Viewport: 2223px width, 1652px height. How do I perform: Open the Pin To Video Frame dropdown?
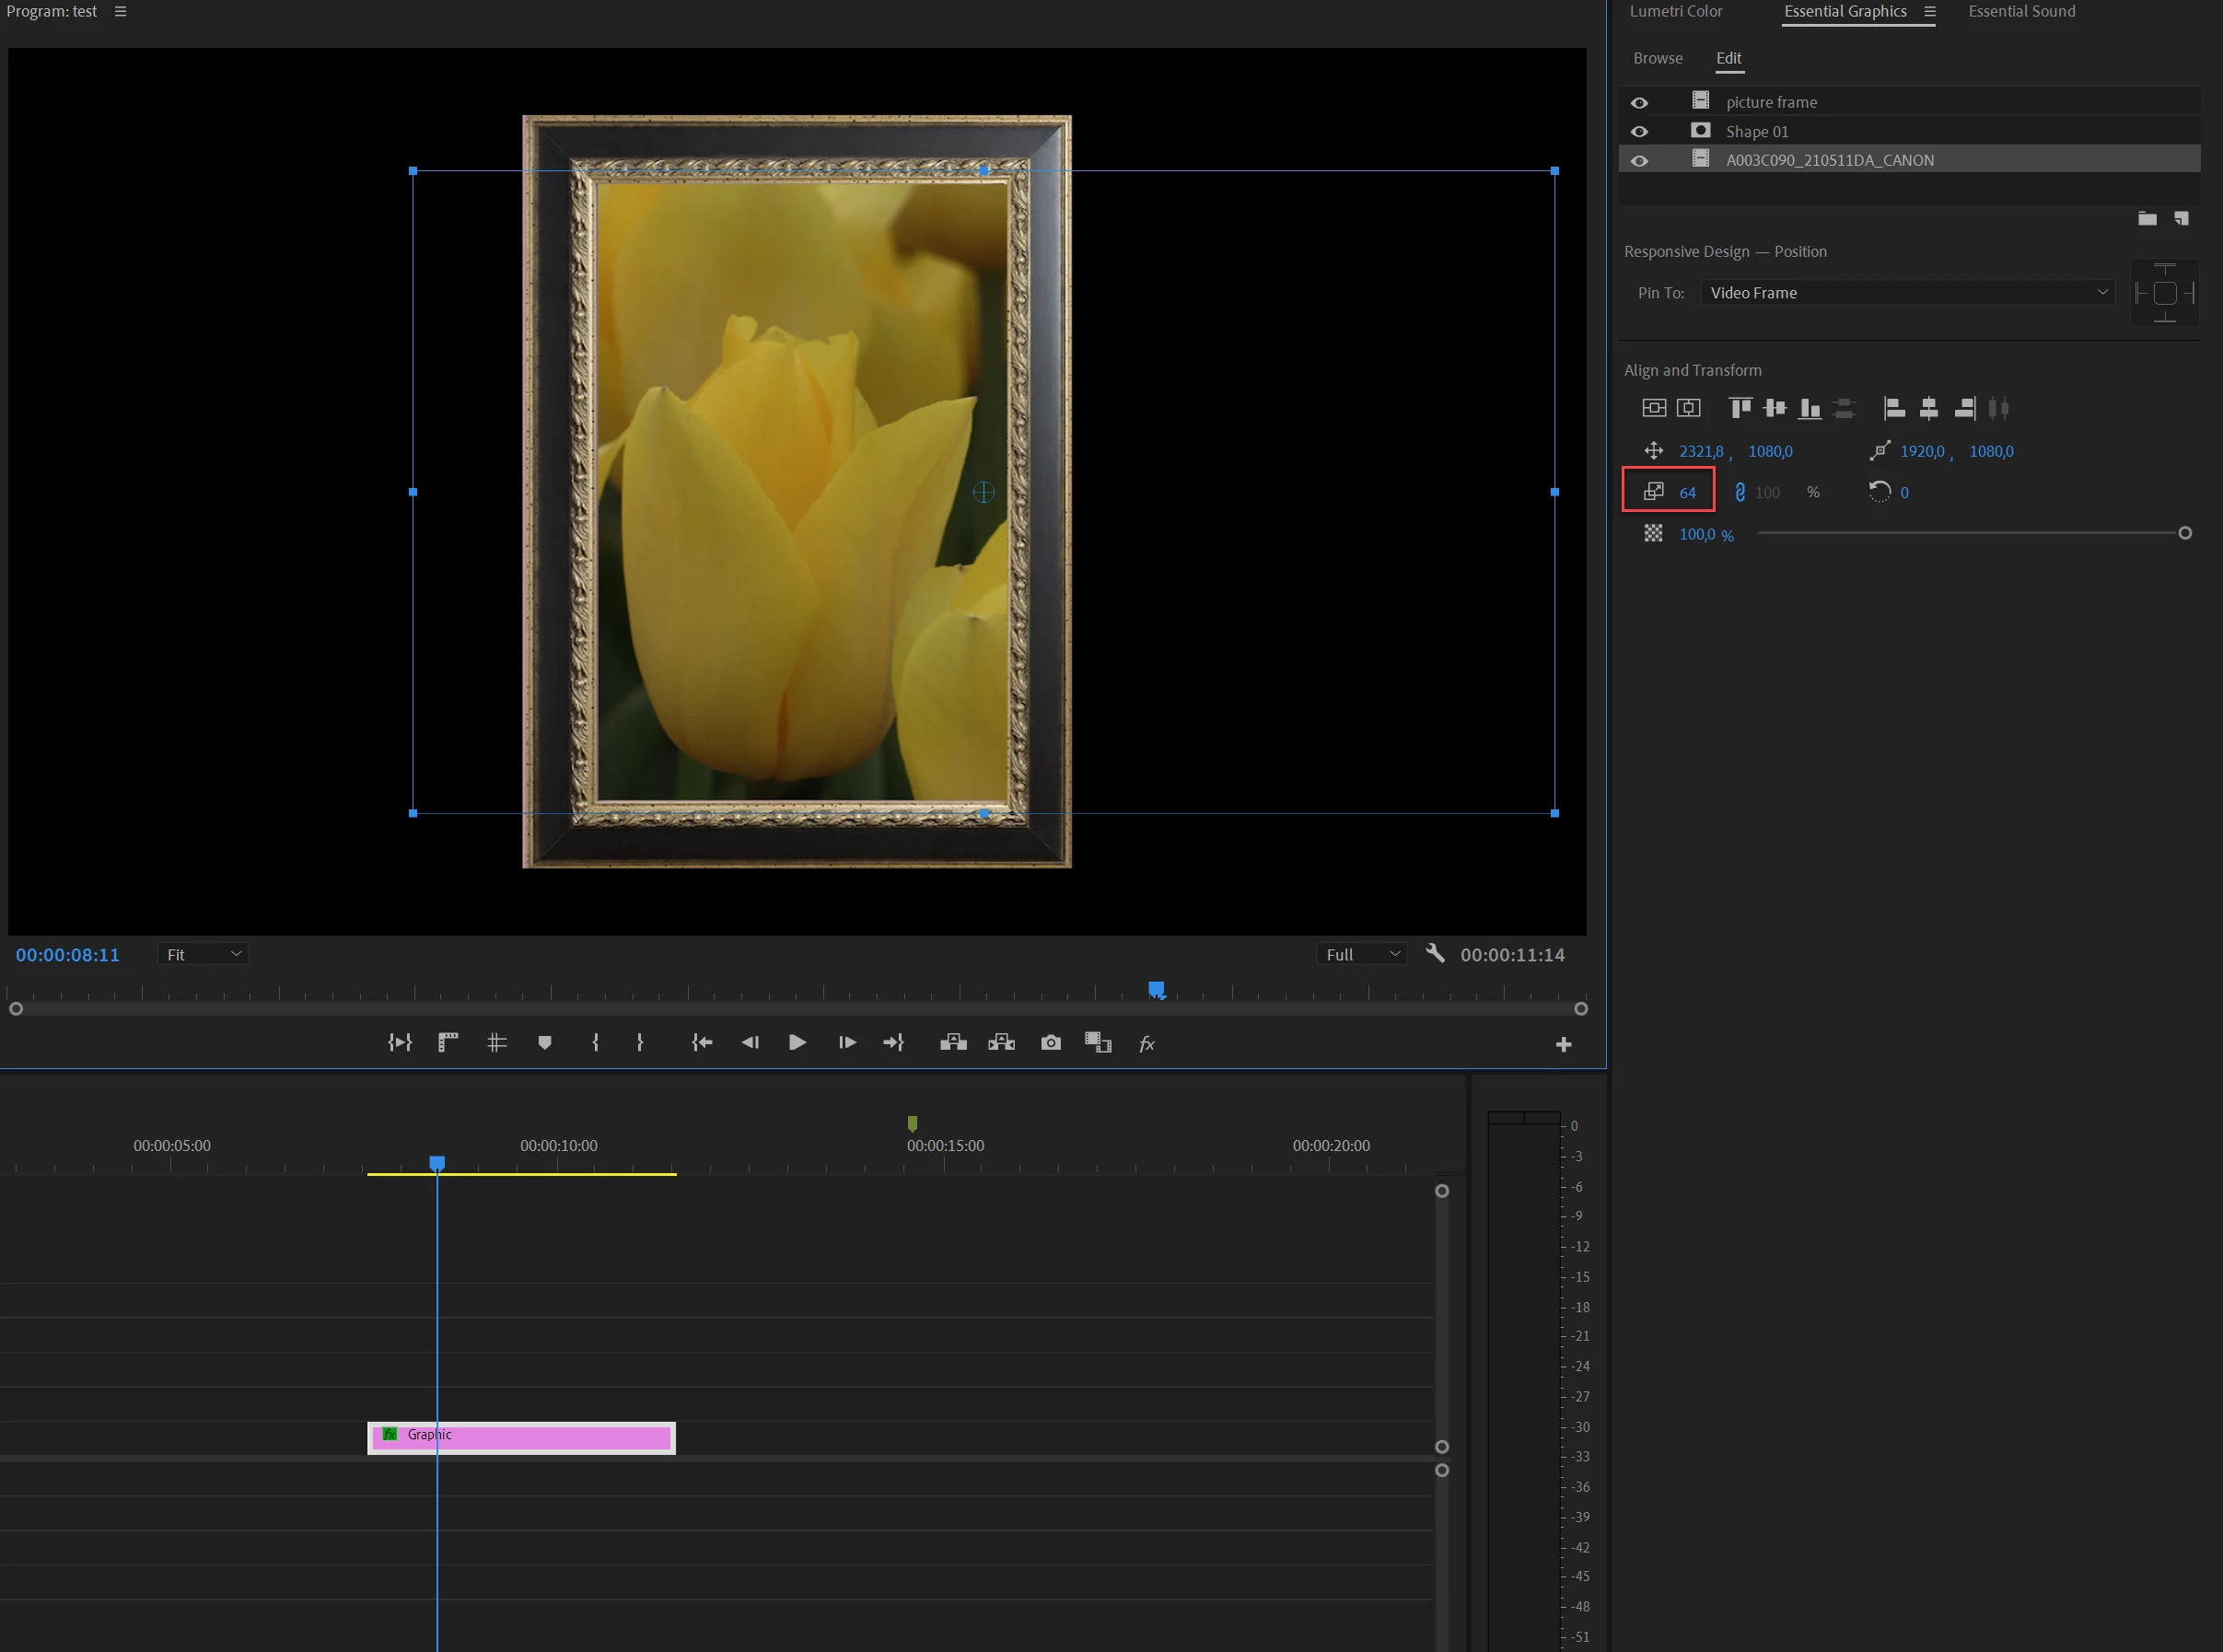pos(1906,293)
